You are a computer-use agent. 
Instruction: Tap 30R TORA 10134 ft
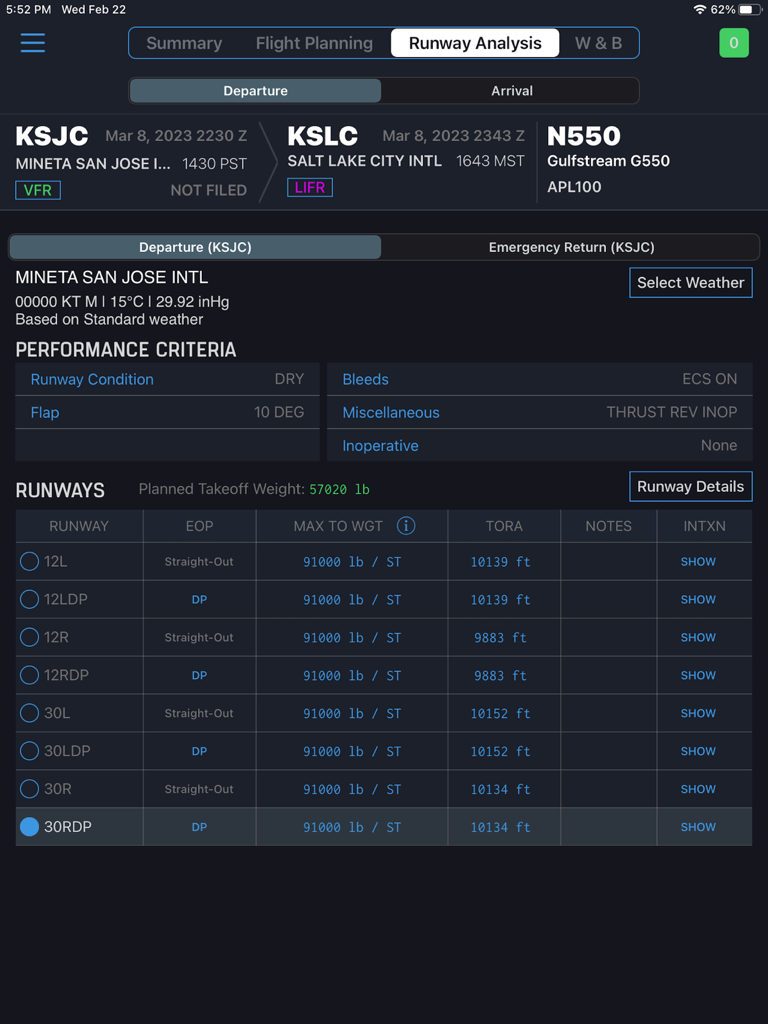500,789
